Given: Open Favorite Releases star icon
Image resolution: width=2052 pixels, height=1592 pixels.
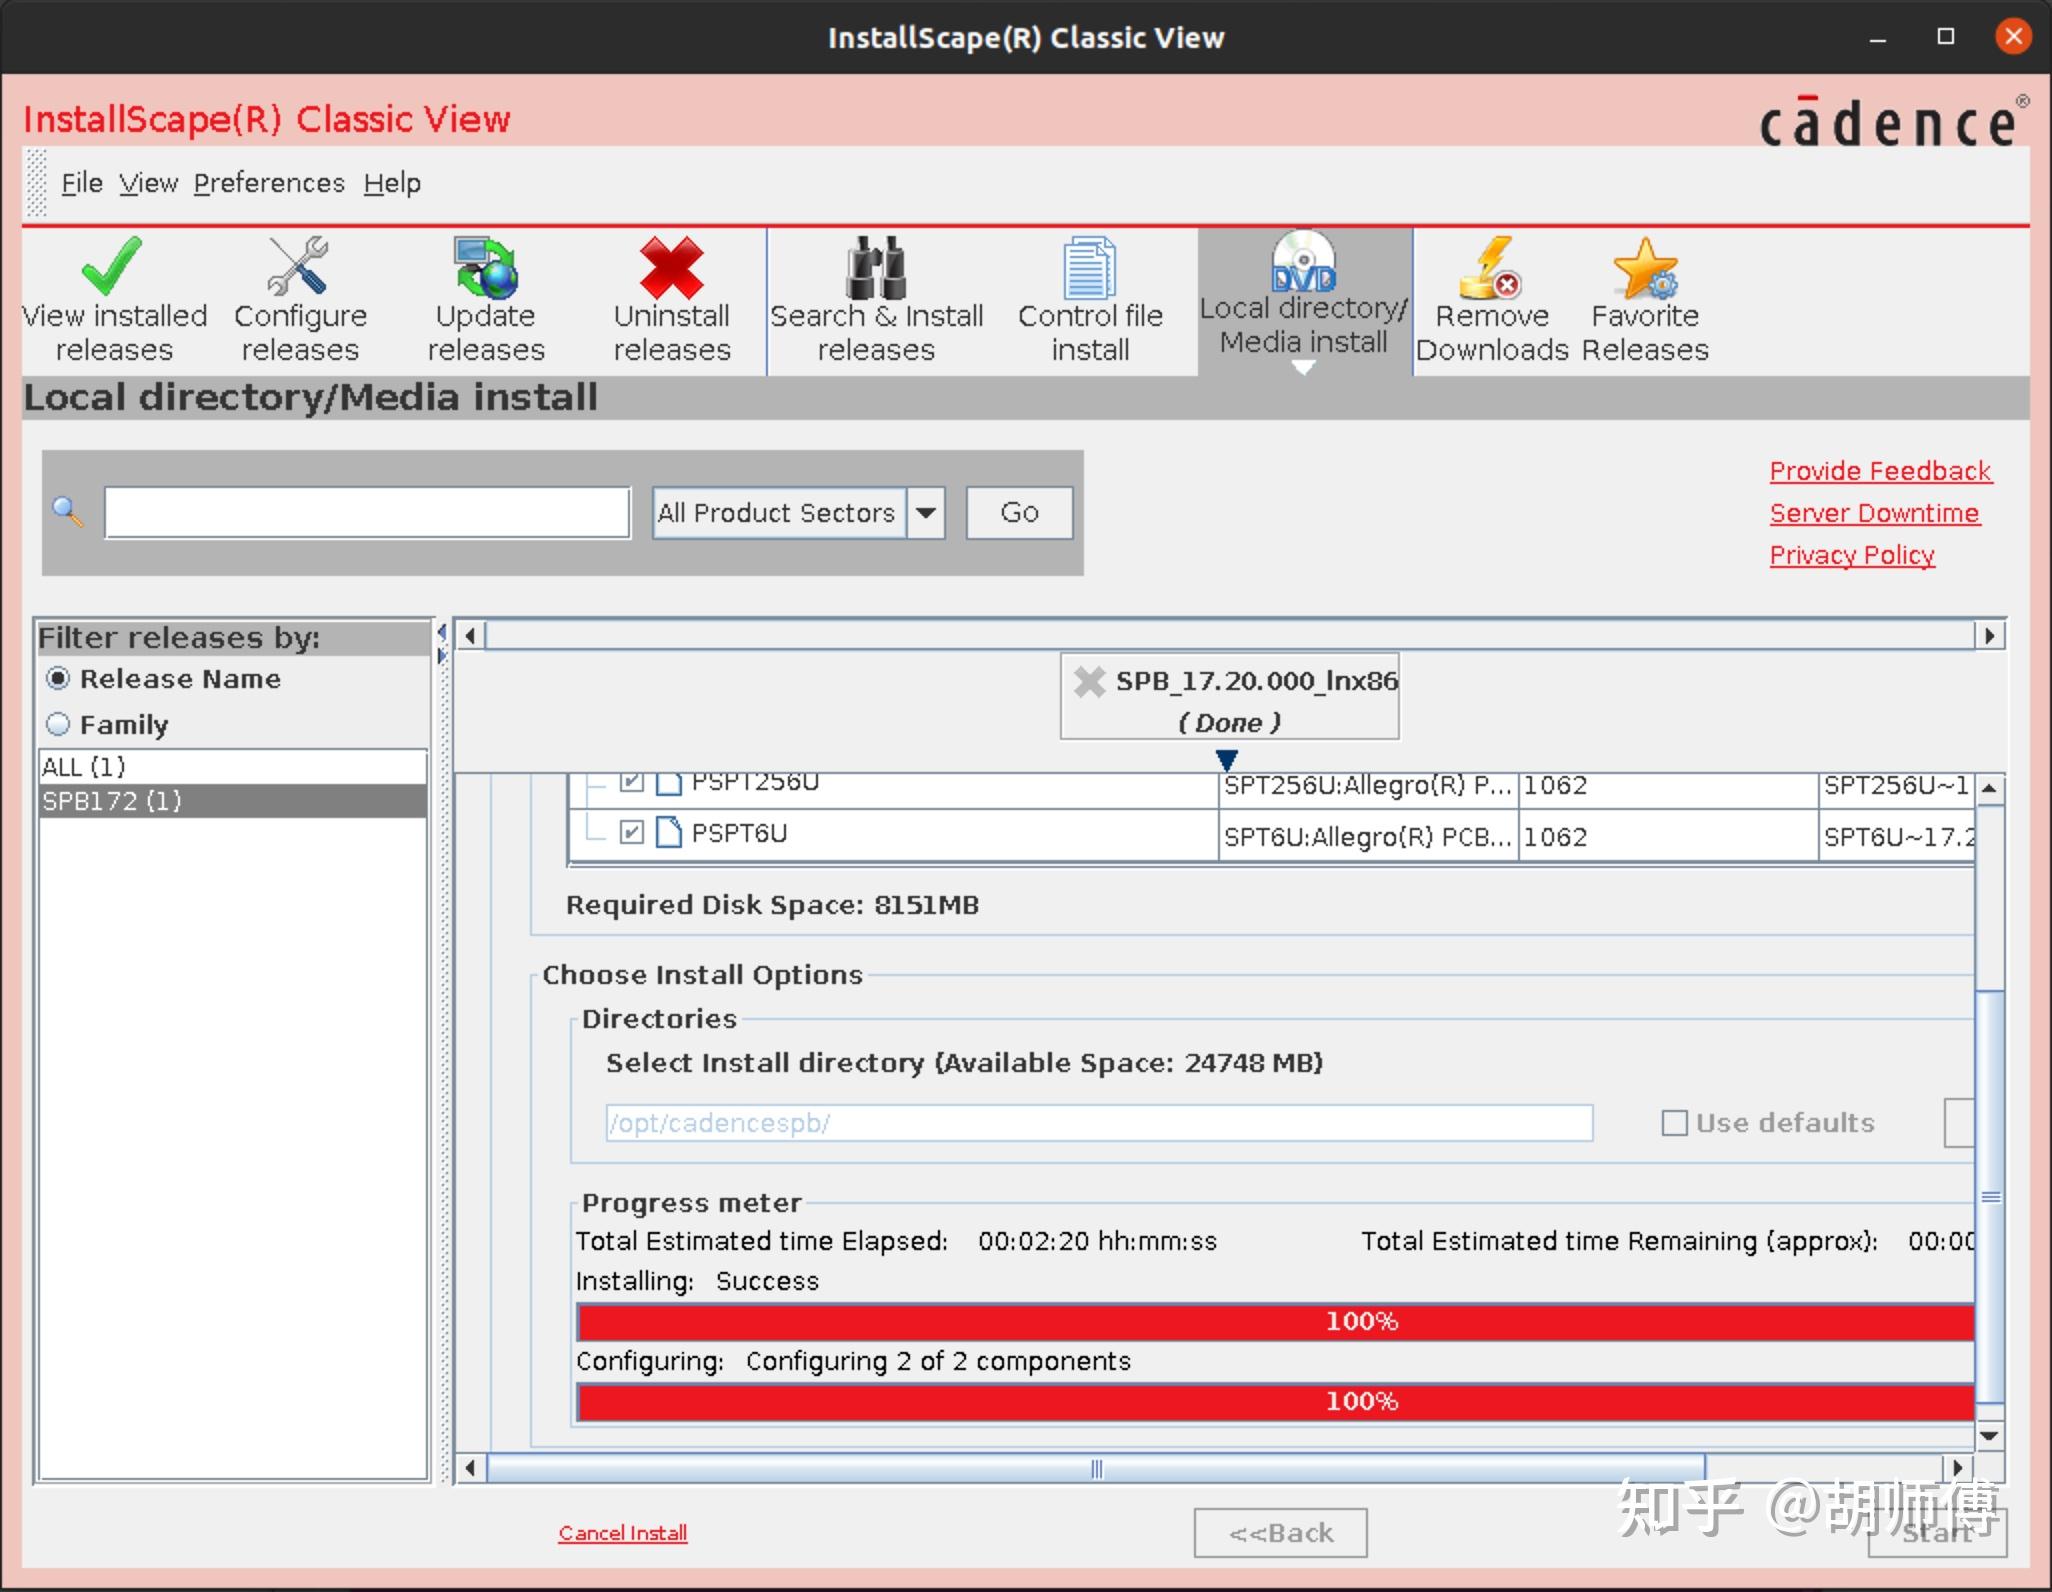Looking at the screenshot, I should tap(1646, 266).
